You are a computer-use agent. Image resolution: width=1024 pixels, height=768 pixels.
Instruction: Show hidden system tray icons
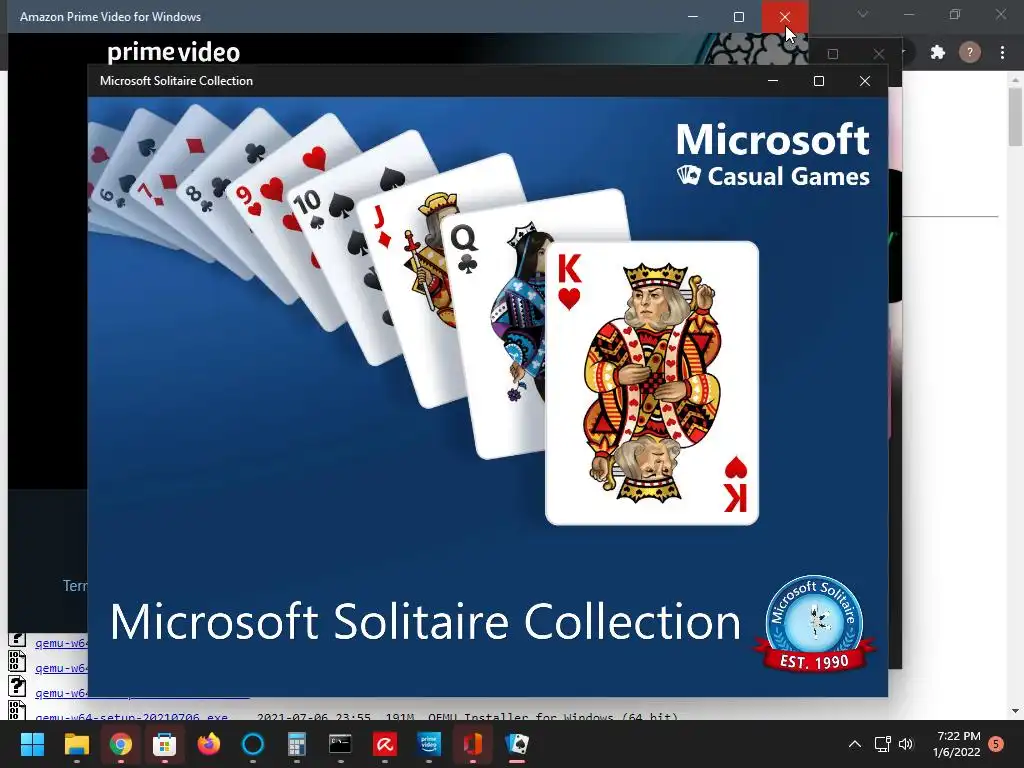(854, 744)
